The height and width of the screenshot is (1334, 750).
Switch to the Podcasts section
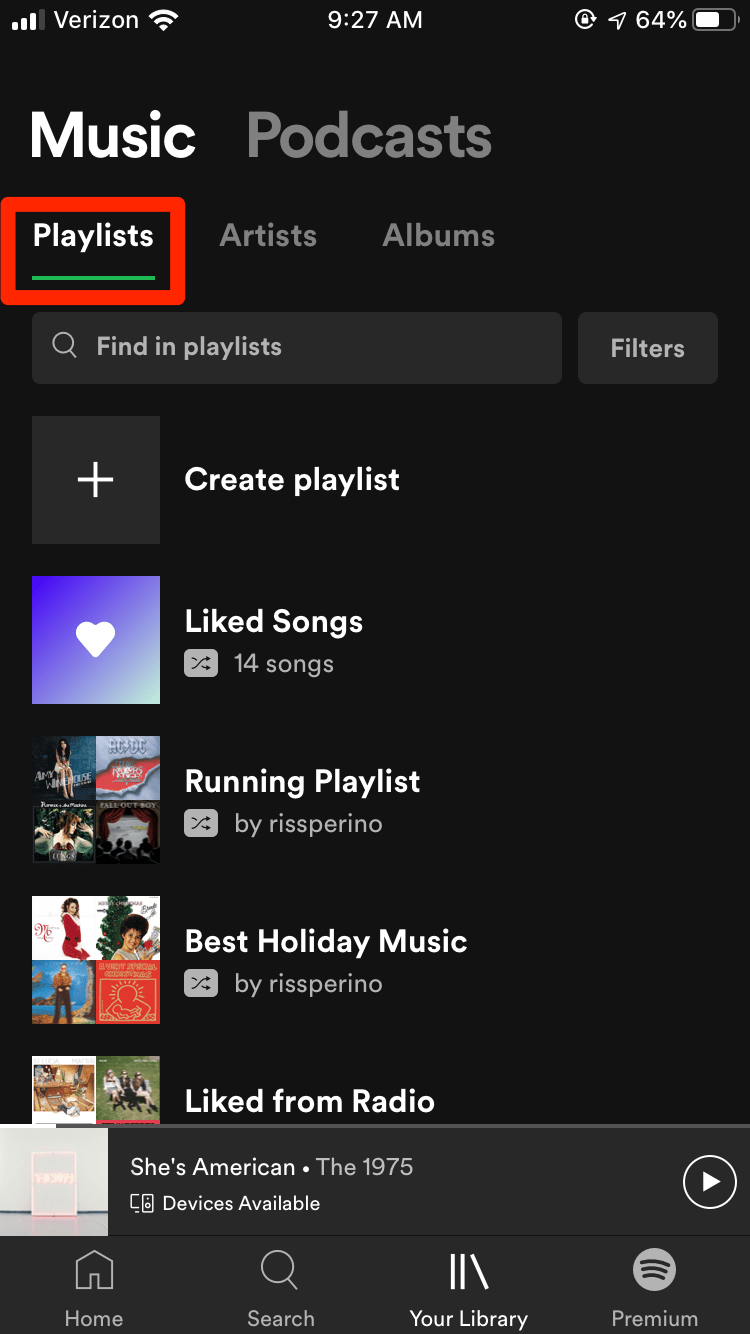point(370,136)
